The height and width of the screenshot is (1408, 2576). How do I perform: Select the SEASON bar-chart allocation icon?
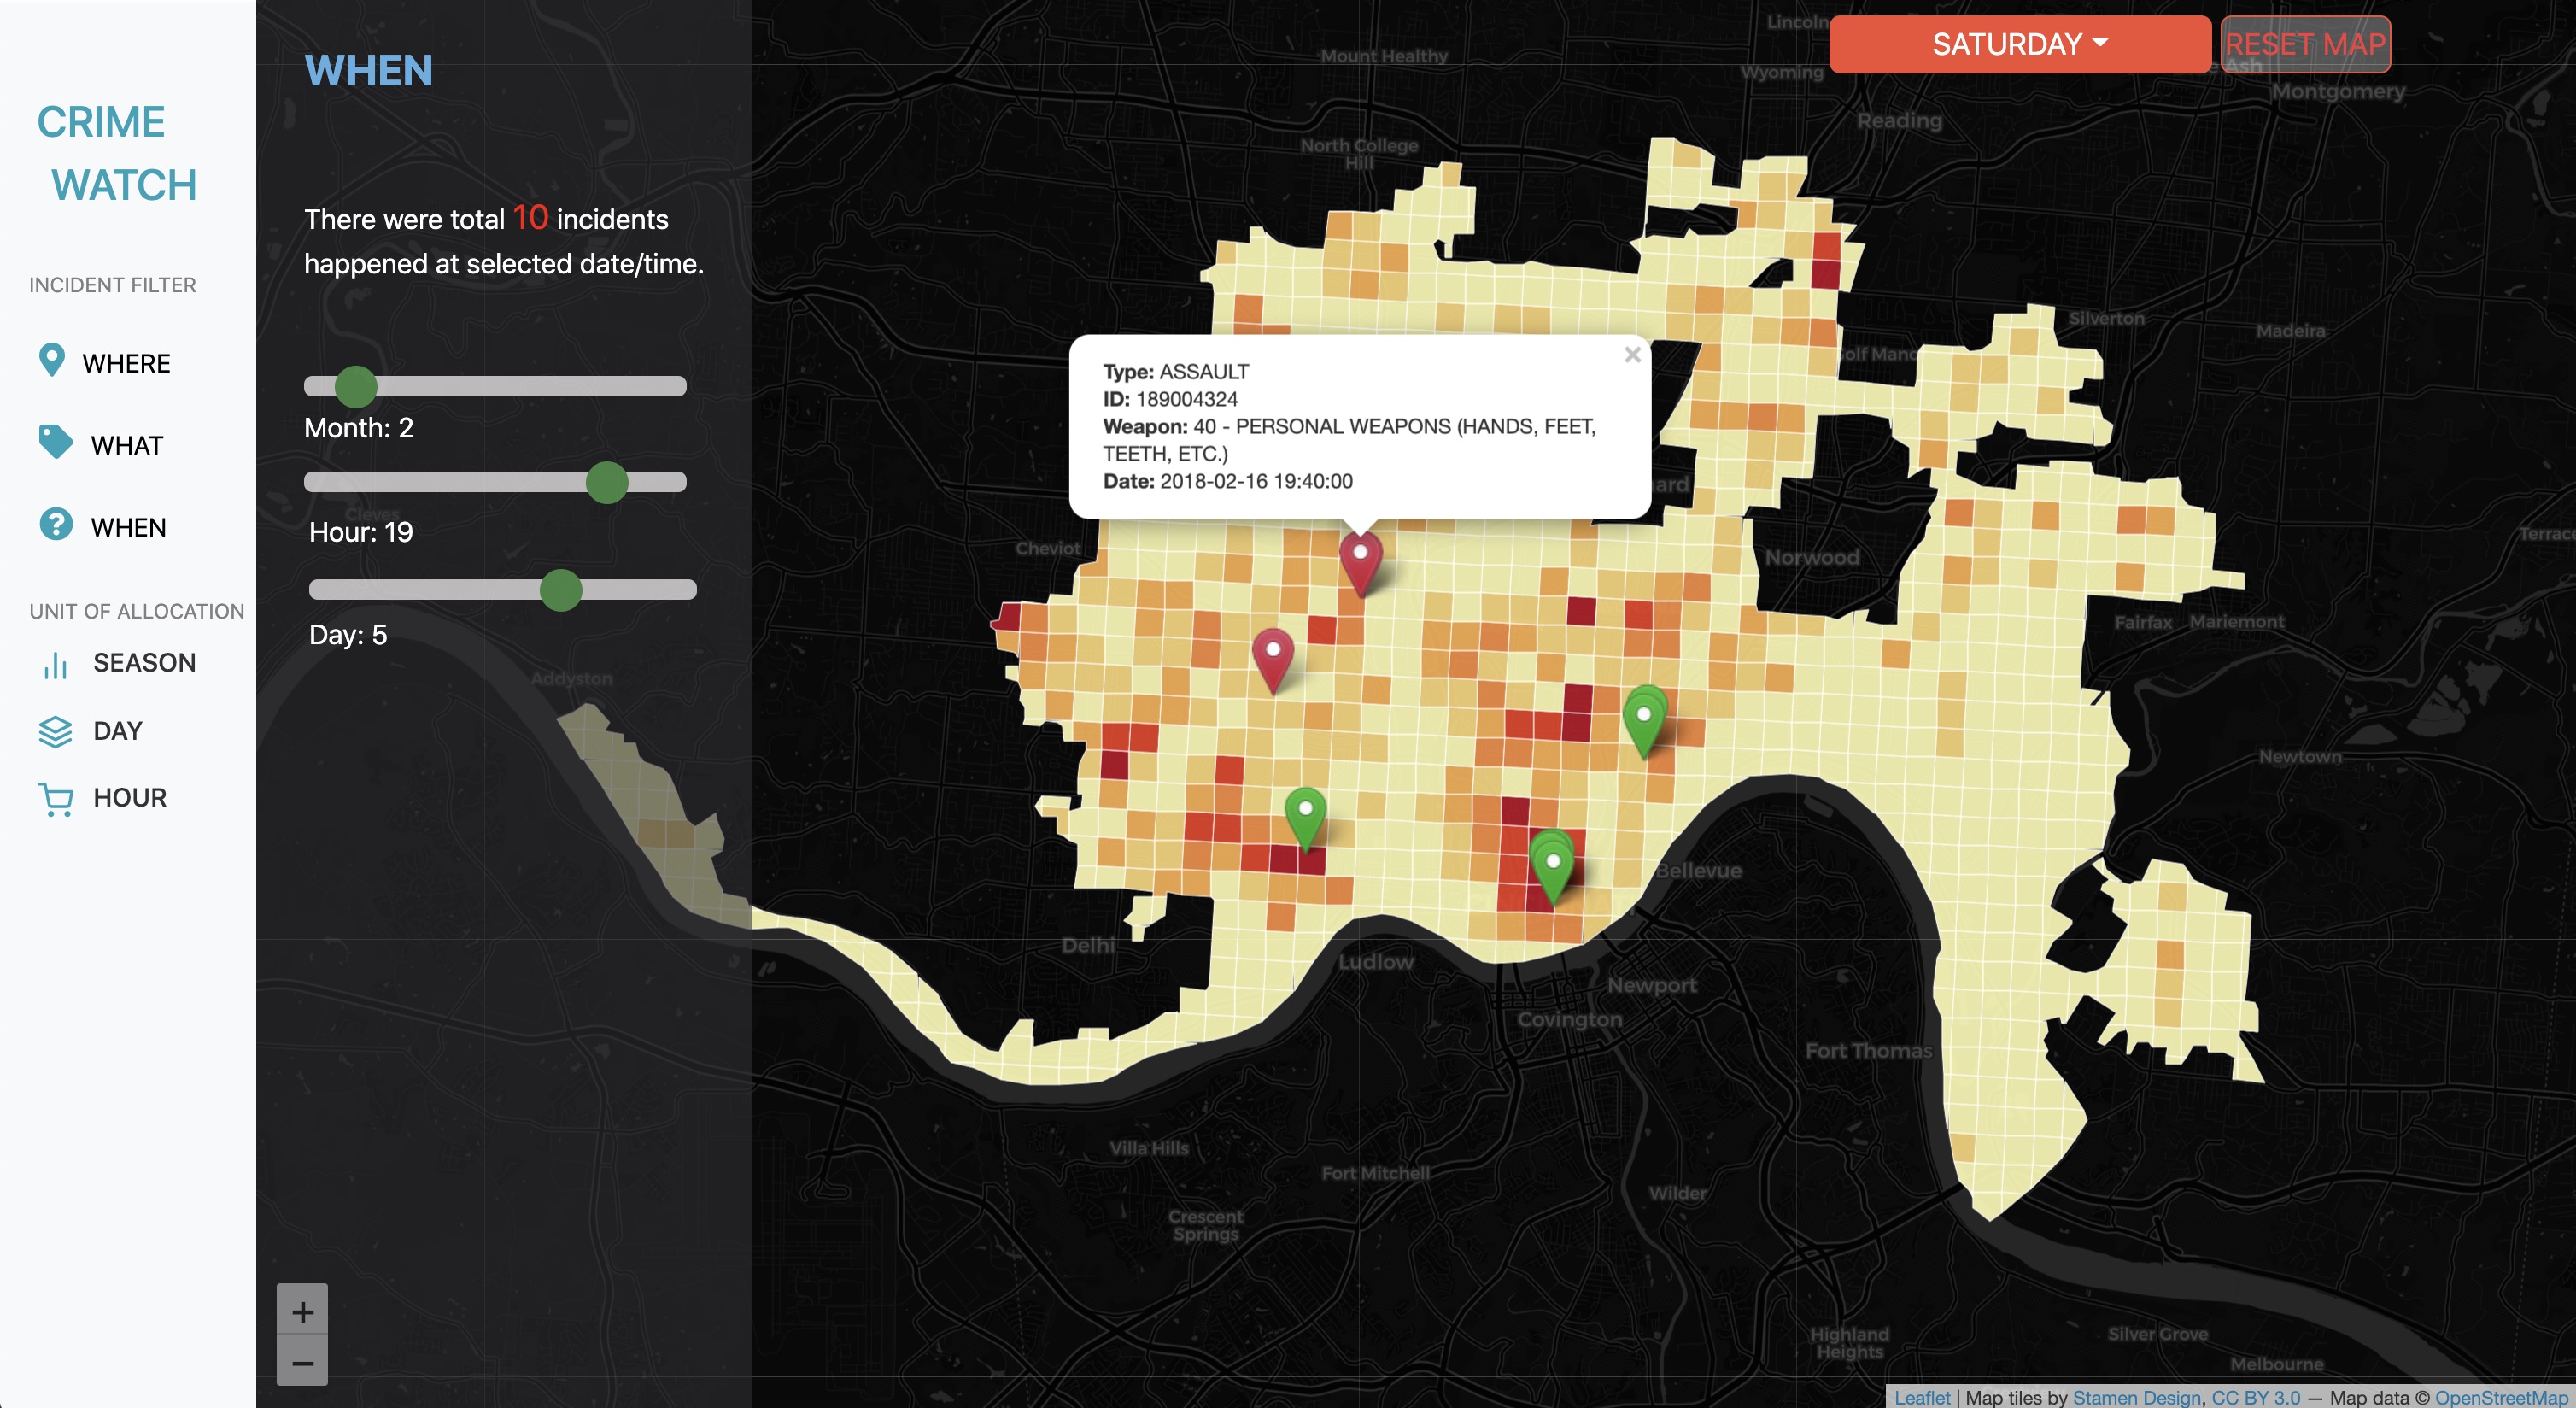[55, 662]
